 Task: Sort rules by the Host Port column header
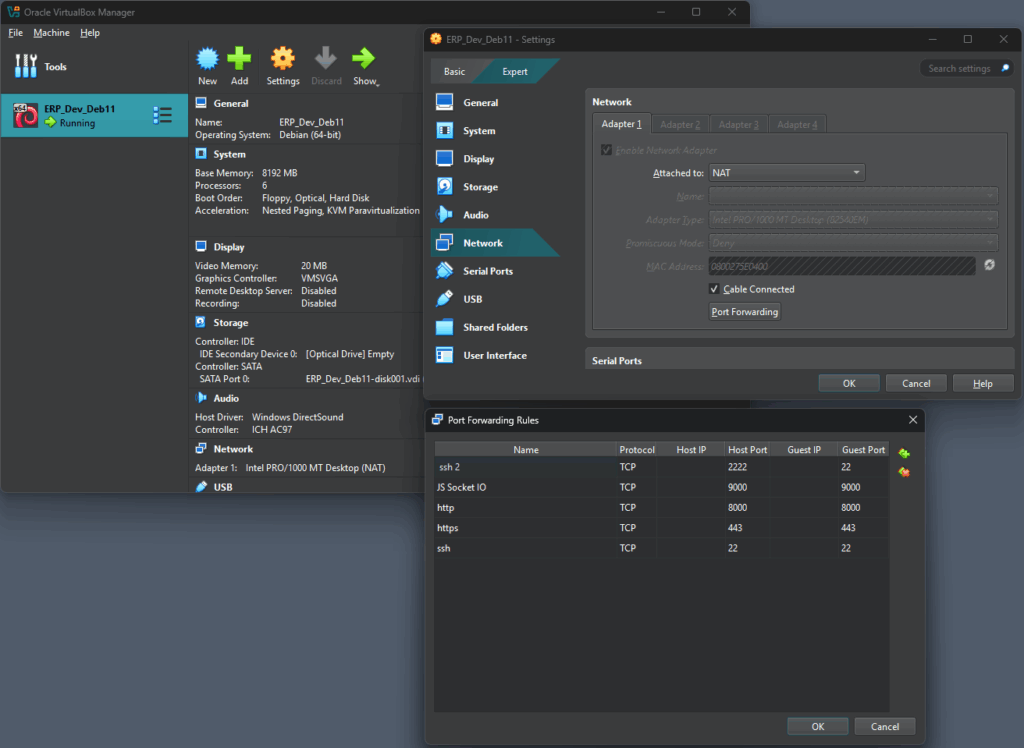pos(747,449)
